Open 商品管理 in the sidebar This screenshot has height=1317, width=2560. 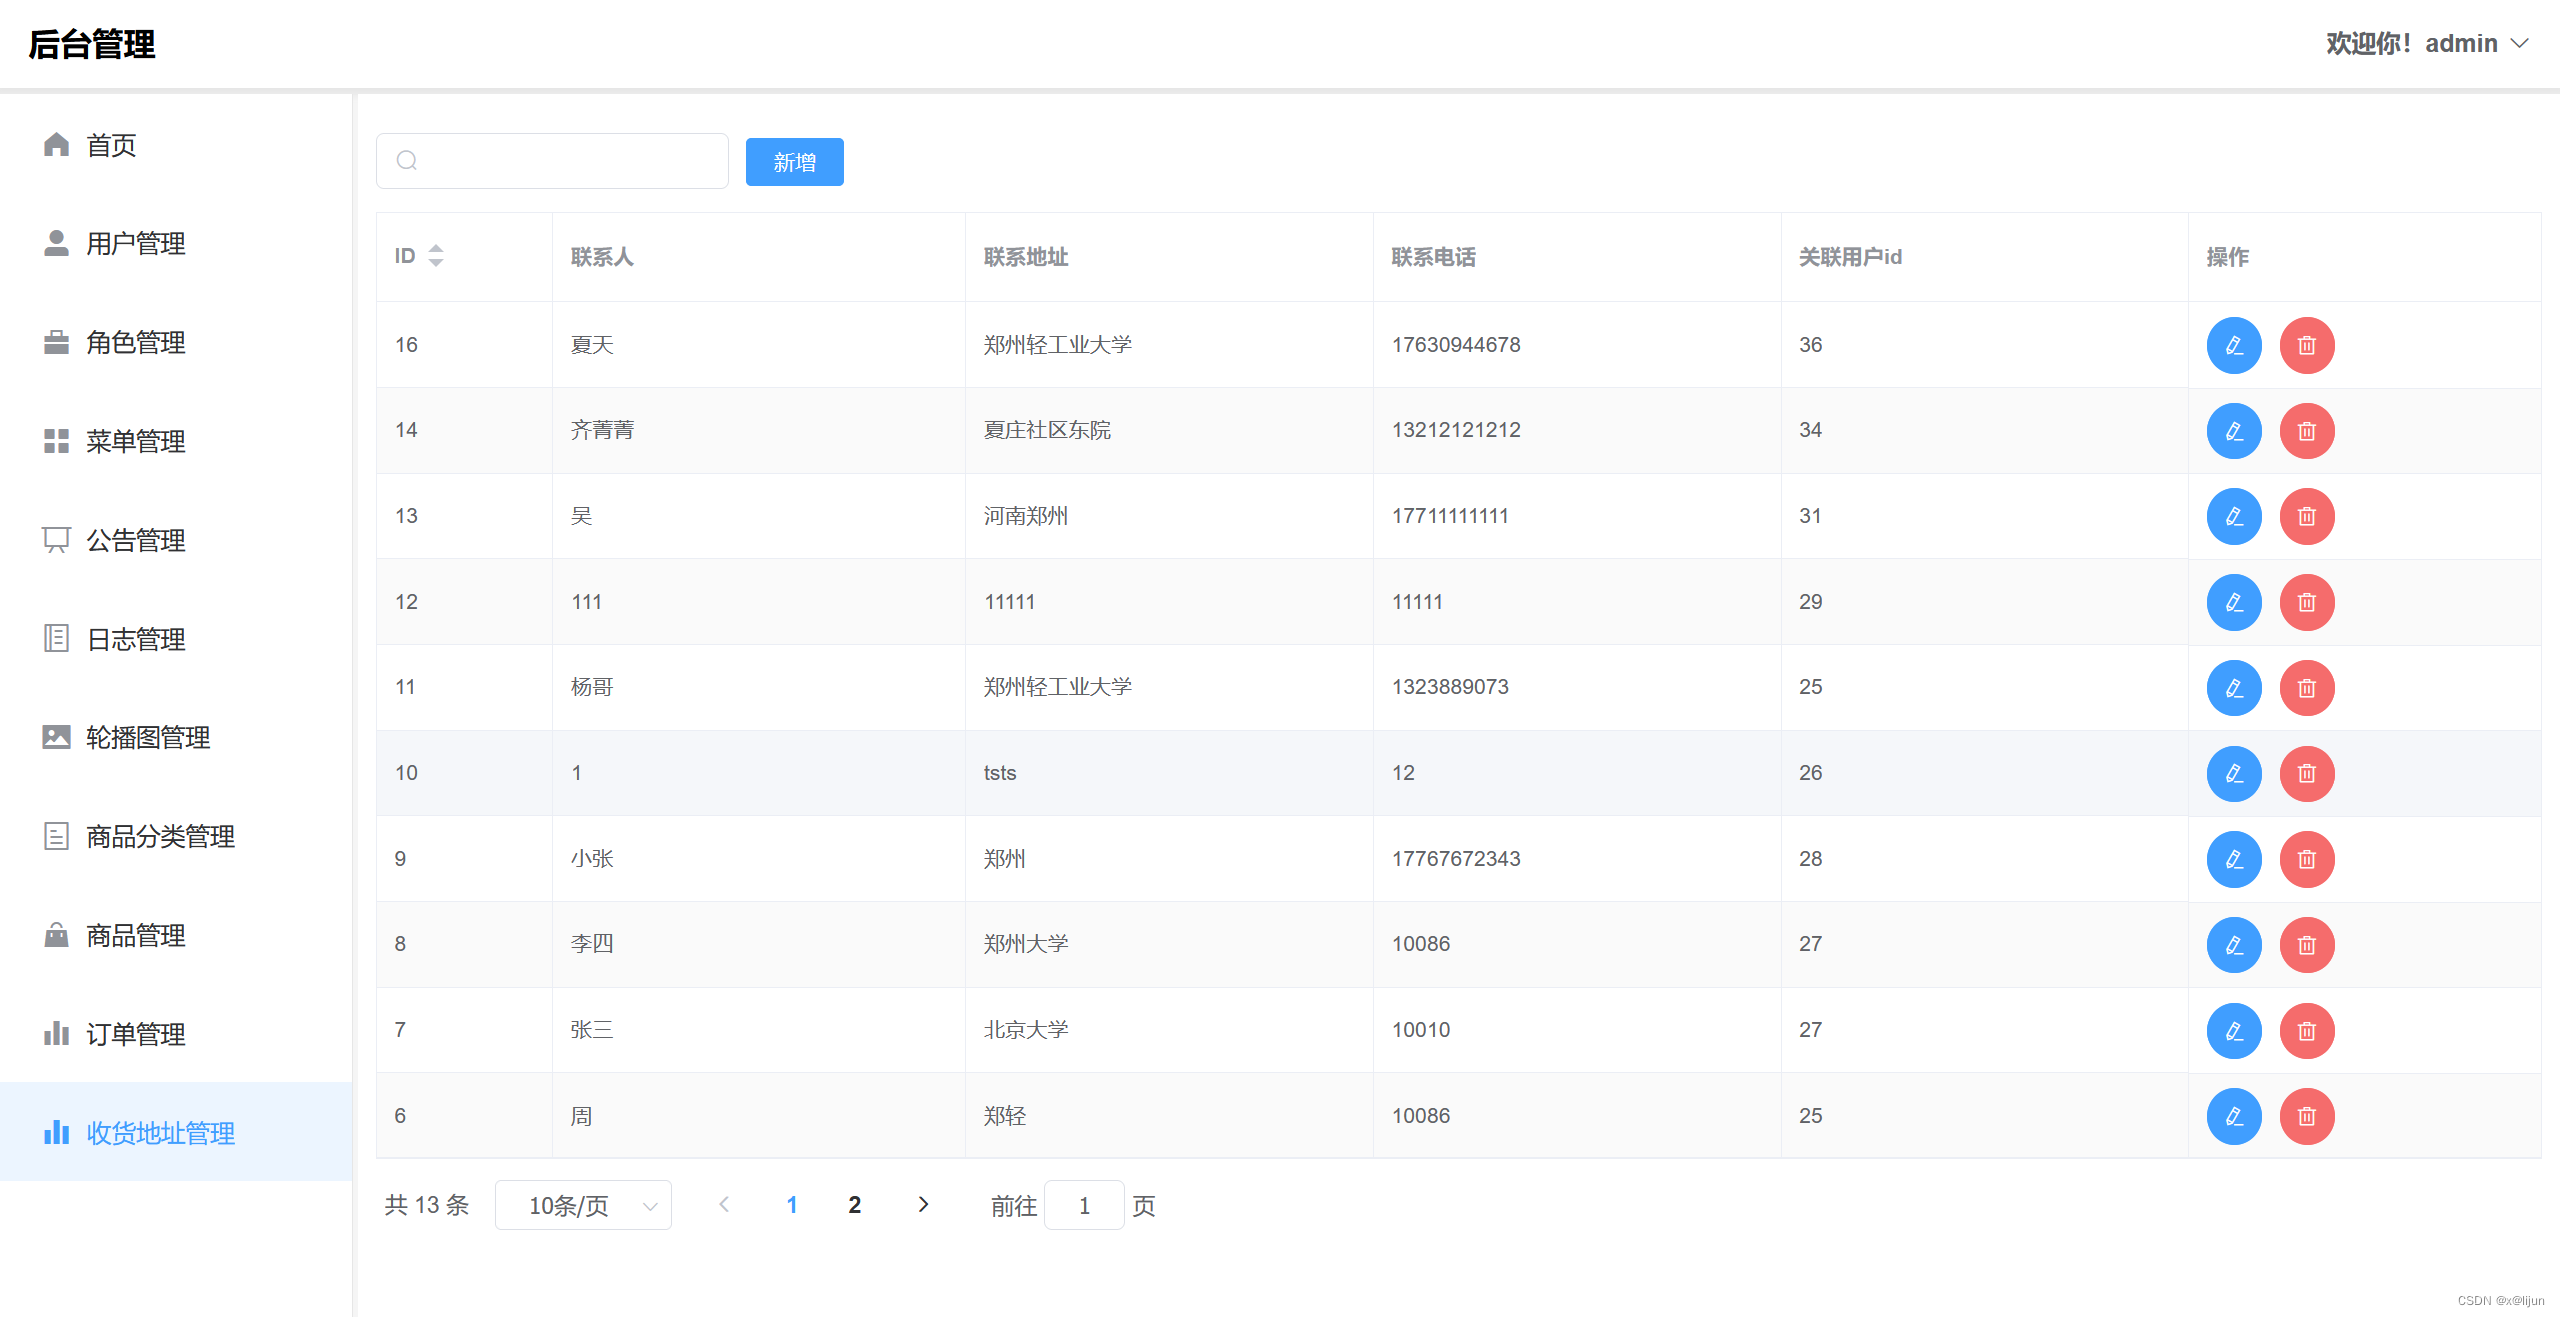click(176, 935)
